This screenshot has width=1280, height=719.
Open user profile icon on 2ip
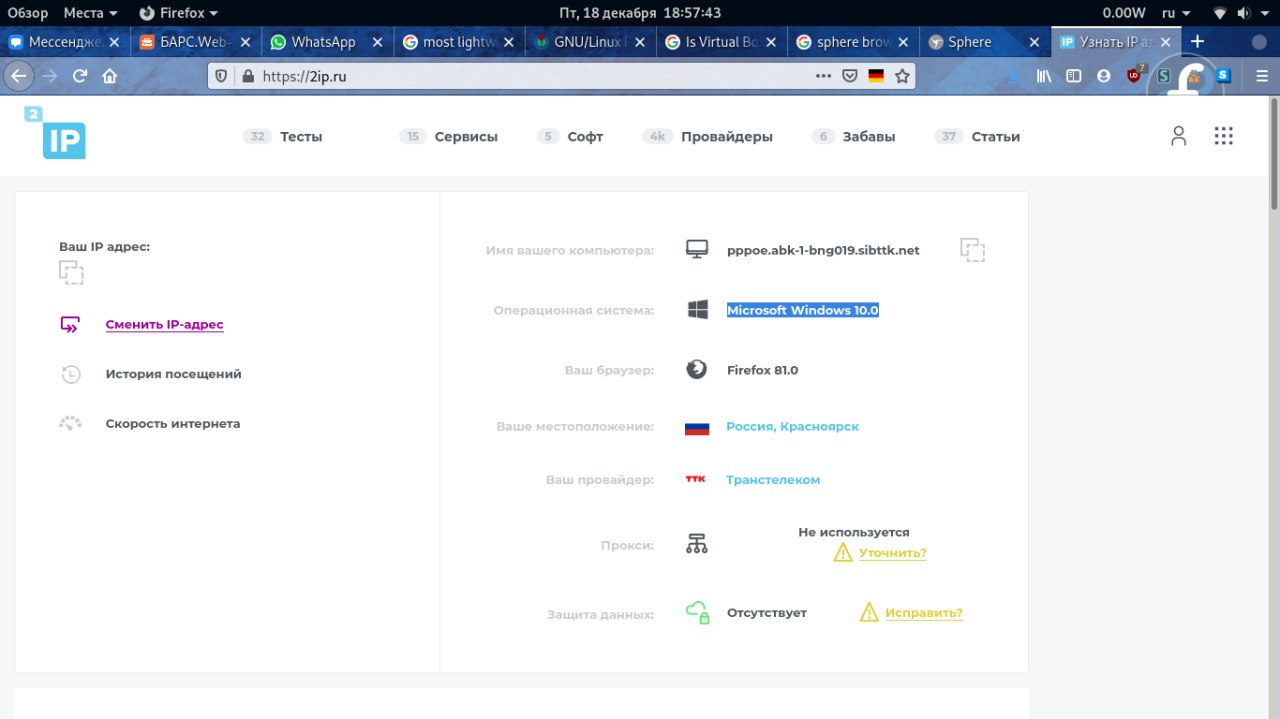pyautogui.click(x=1178, y=136)
